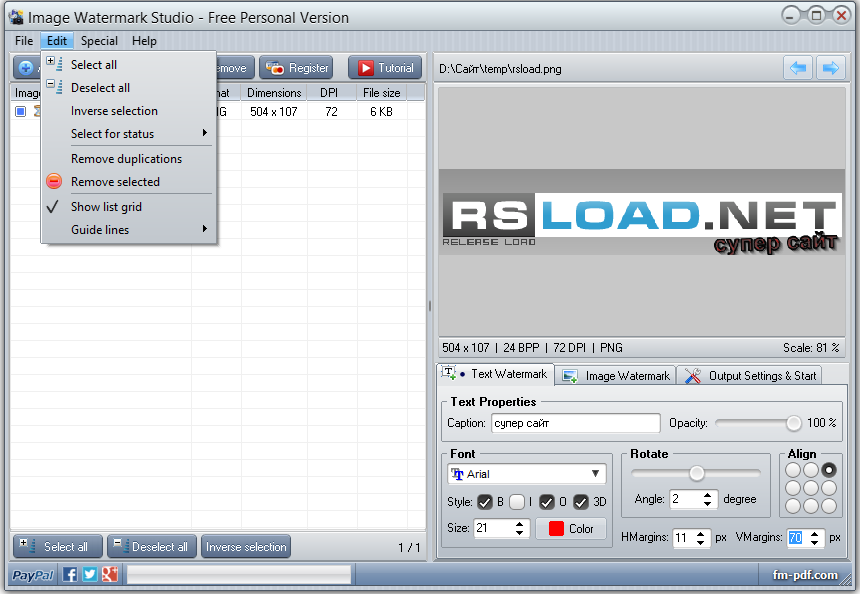The height and width of the screenshot is (594, 860).
Task: Click Remove selected red icon in menu
Action: click(x=54, y=182)
